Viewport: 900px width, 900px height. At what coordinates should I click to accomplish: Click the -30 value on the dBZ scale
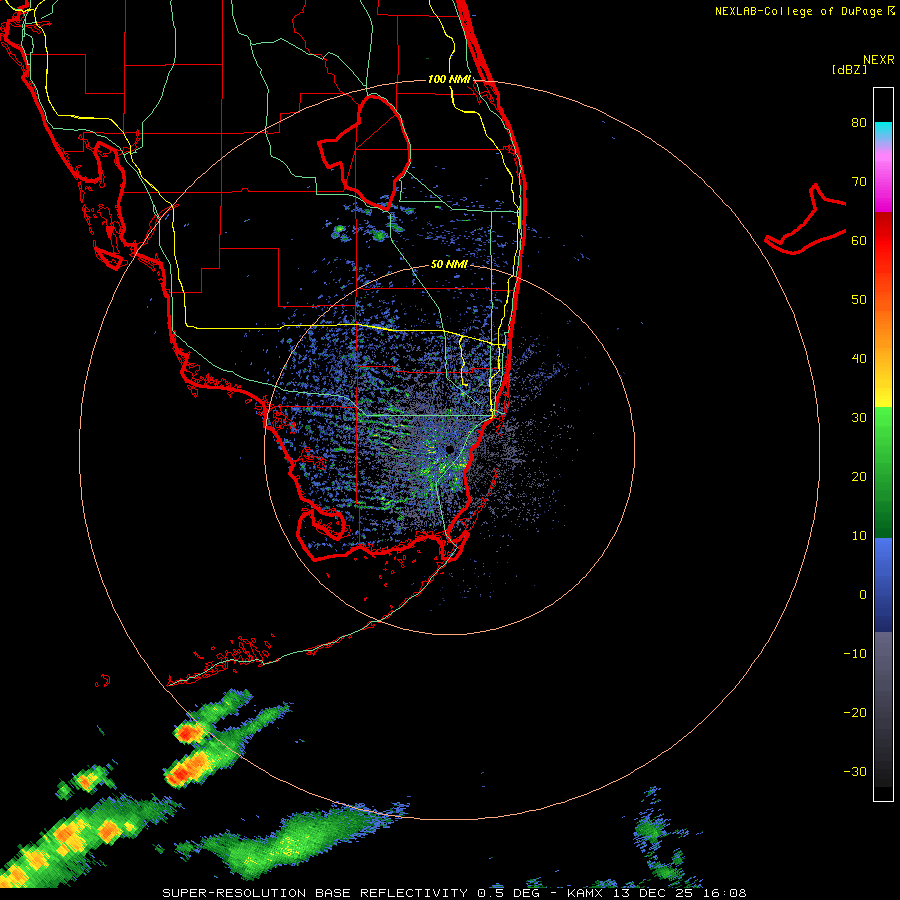click(855, 772)
